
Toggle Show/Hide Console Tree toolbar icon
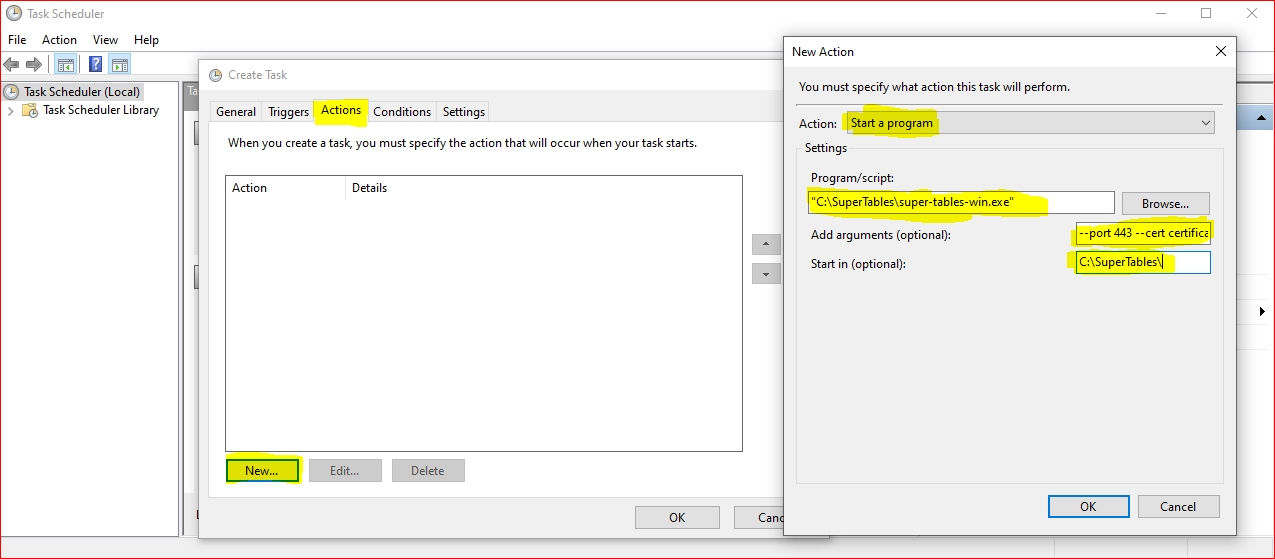click(65, 65)
